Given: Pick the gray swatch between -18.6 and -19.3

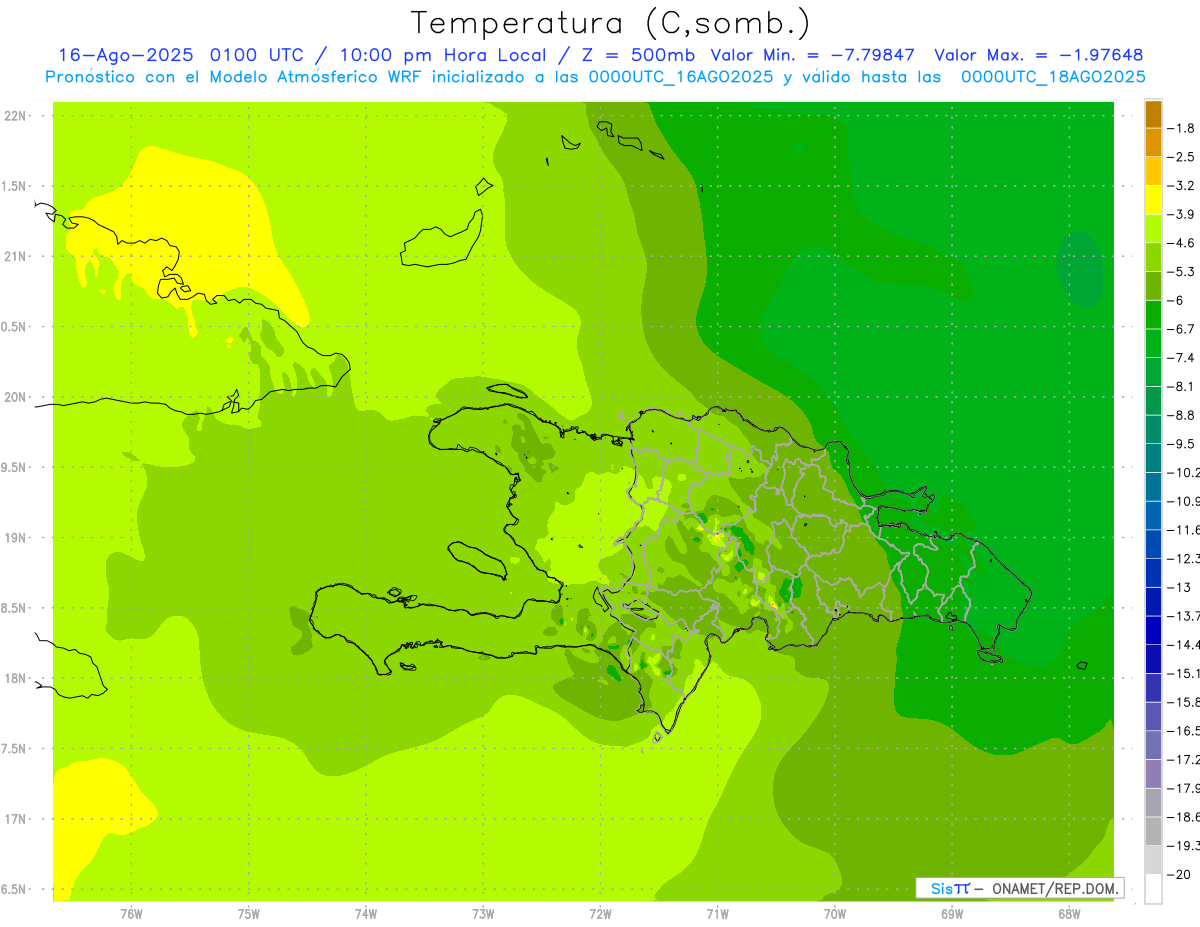Looking at the screenshot, I should (1153, 831).
